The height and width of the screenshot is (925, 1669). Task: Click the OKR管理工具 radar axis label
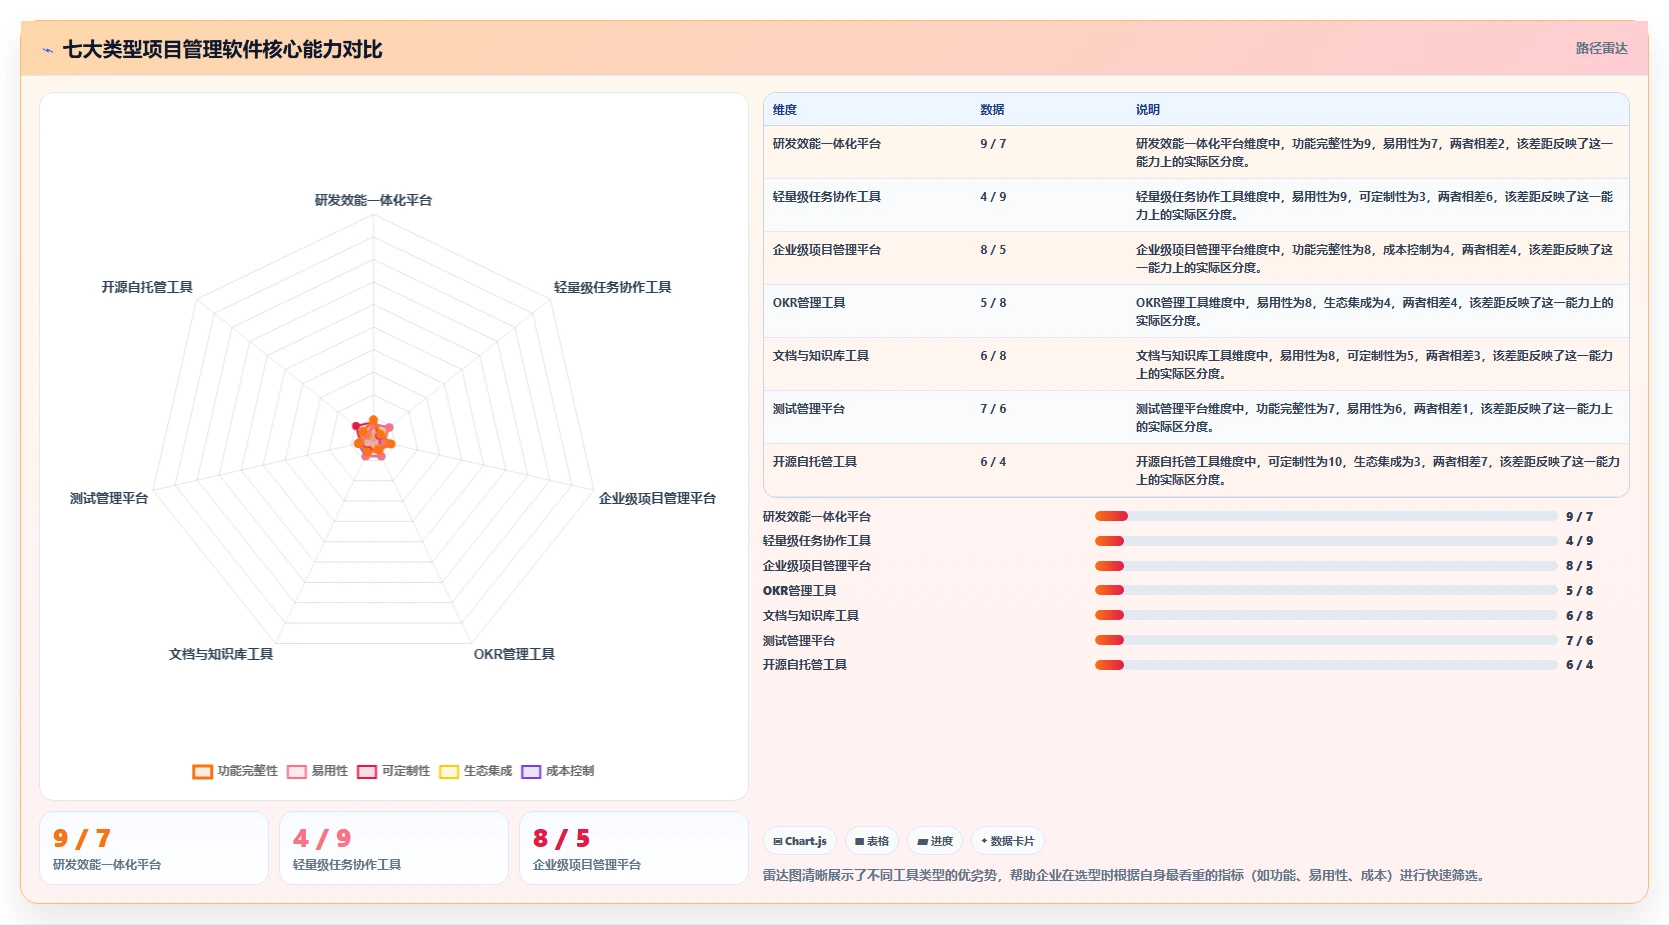coord(514,654)
